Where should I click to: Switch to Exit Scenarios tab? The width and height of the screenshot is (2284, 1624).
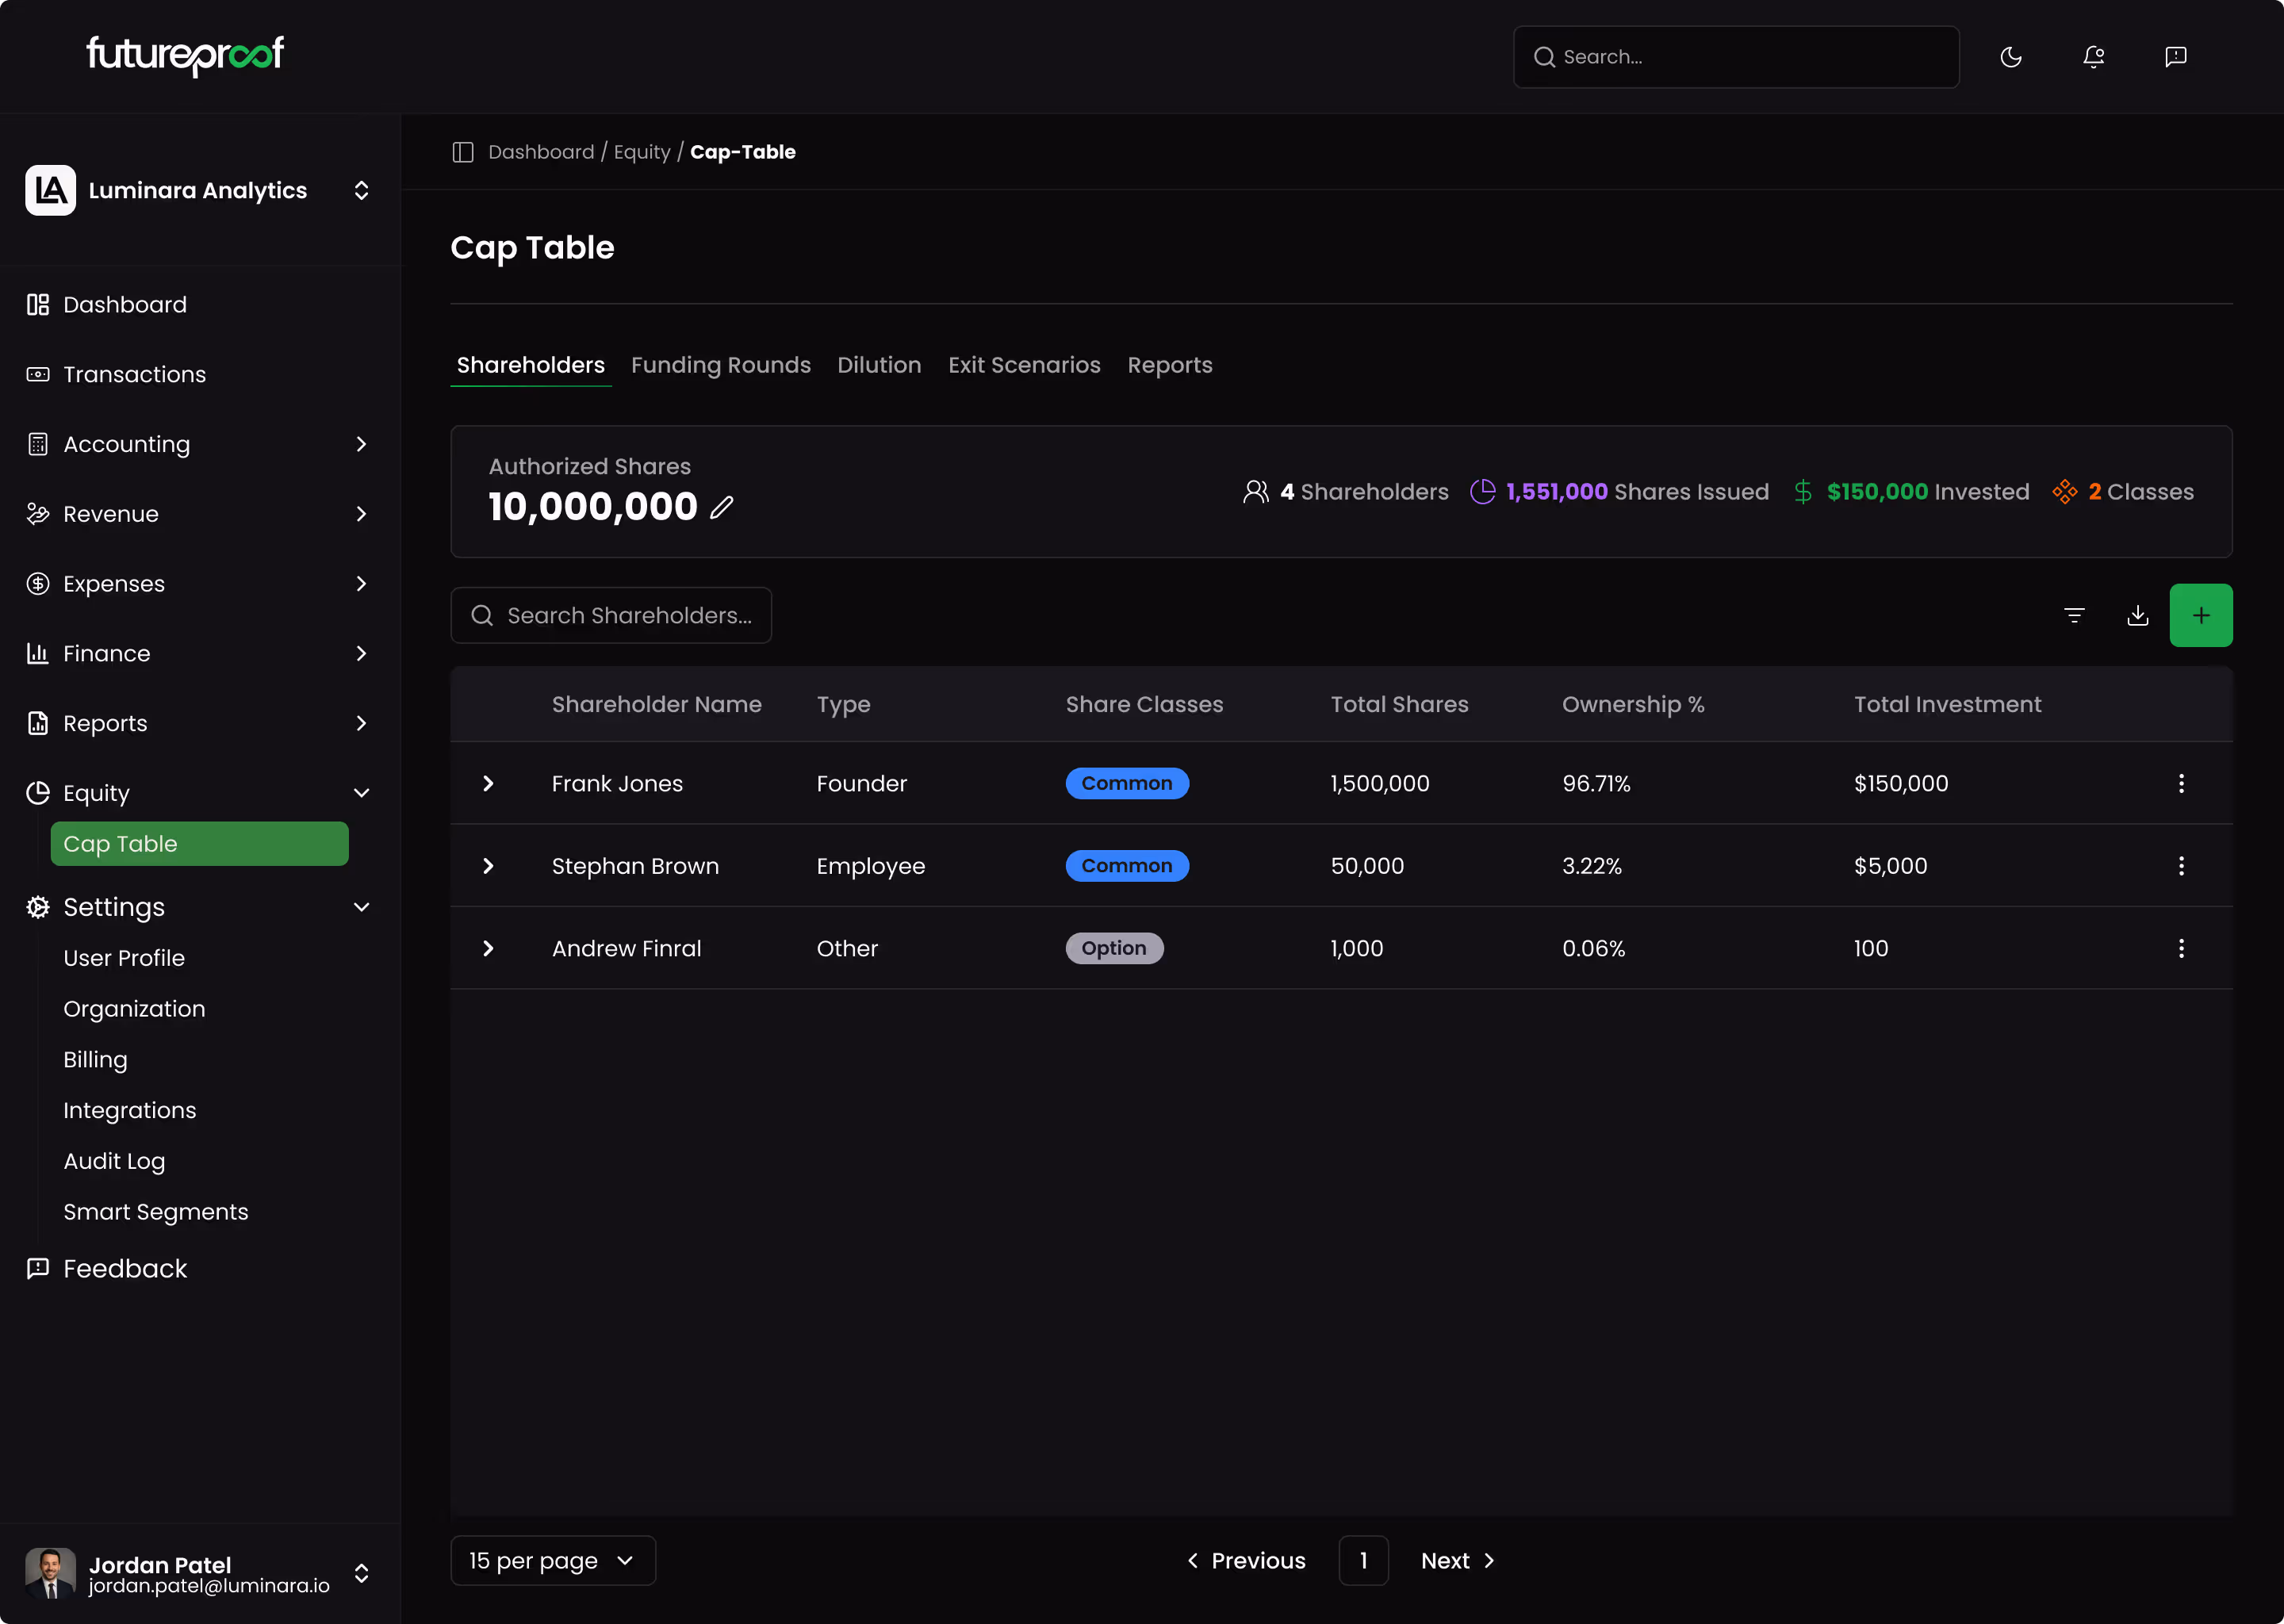pos(1023,365)
